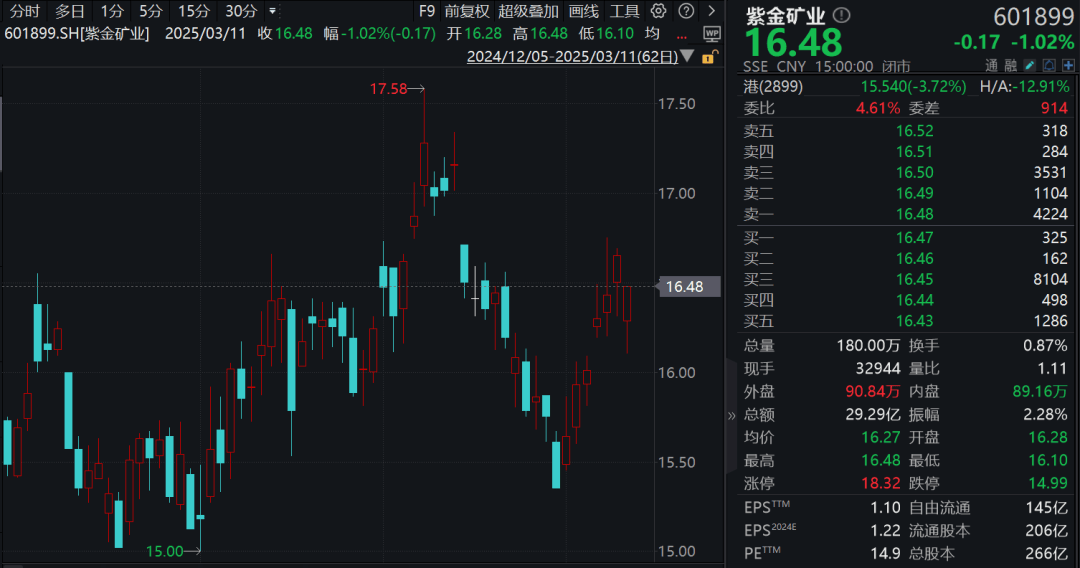Click the 融 margin tag
This screenshot has height=568, width=1080.
(x=1010, y=65)
